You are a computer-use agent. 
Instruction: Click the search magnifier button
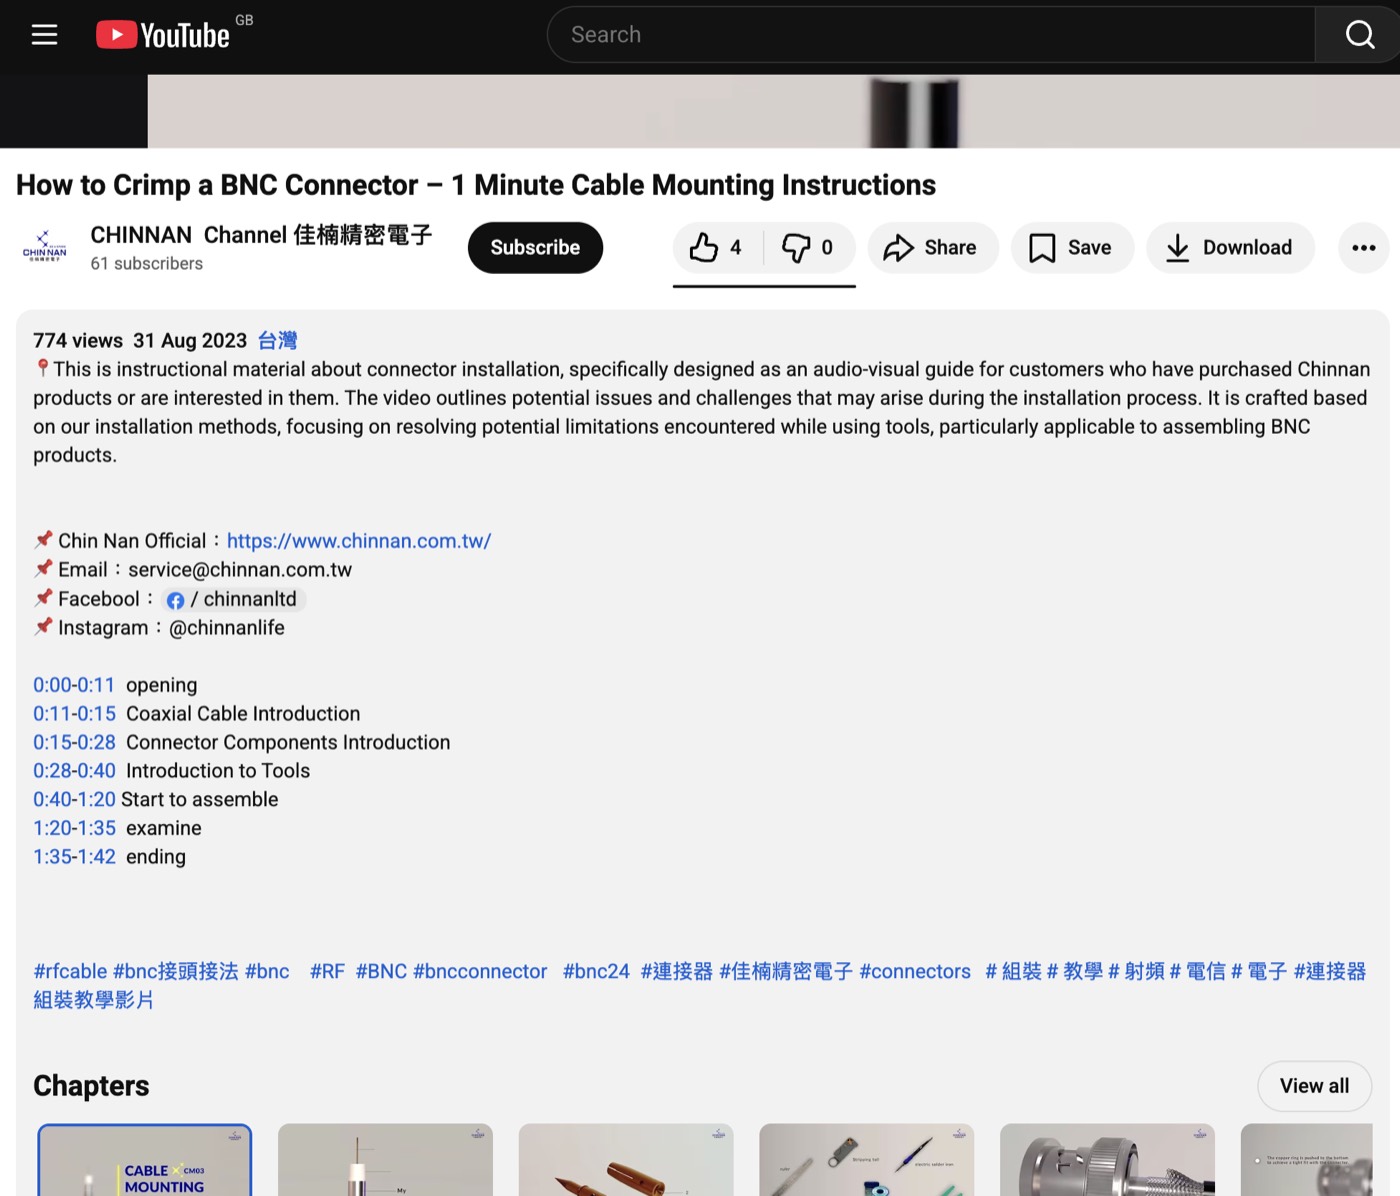(x=1359, y=35)
